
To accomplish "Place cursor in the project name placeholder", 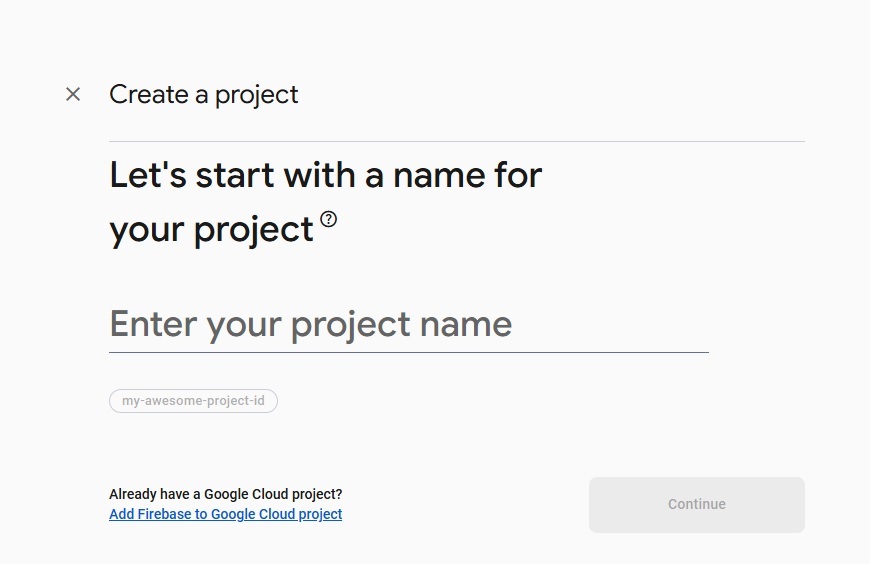I will coord(311,324).
